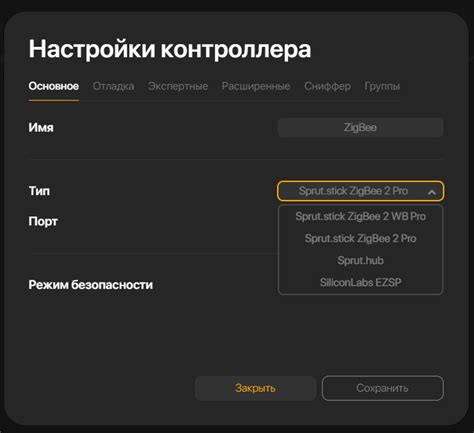This screenshot has height=433, width=474.
Task: Click the Закрыть button
Action: click(255, 388)
